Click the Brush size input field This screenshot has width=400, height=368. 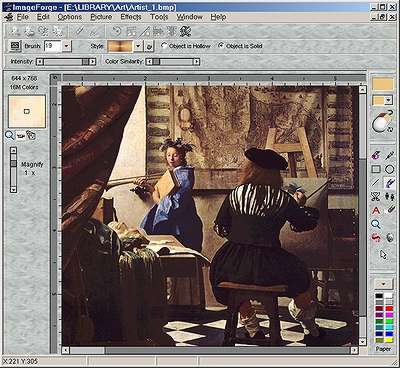tap(53, 46)
